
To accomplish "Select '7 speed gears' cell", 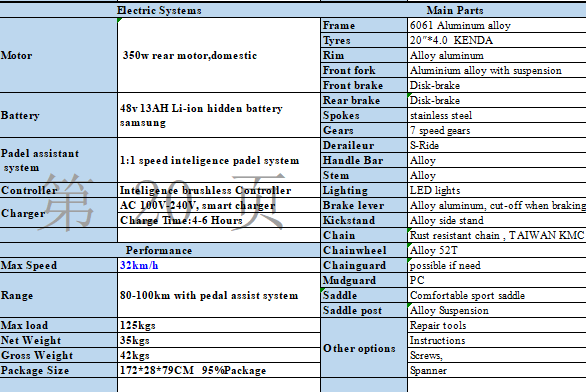I will [x=497, y=130].
